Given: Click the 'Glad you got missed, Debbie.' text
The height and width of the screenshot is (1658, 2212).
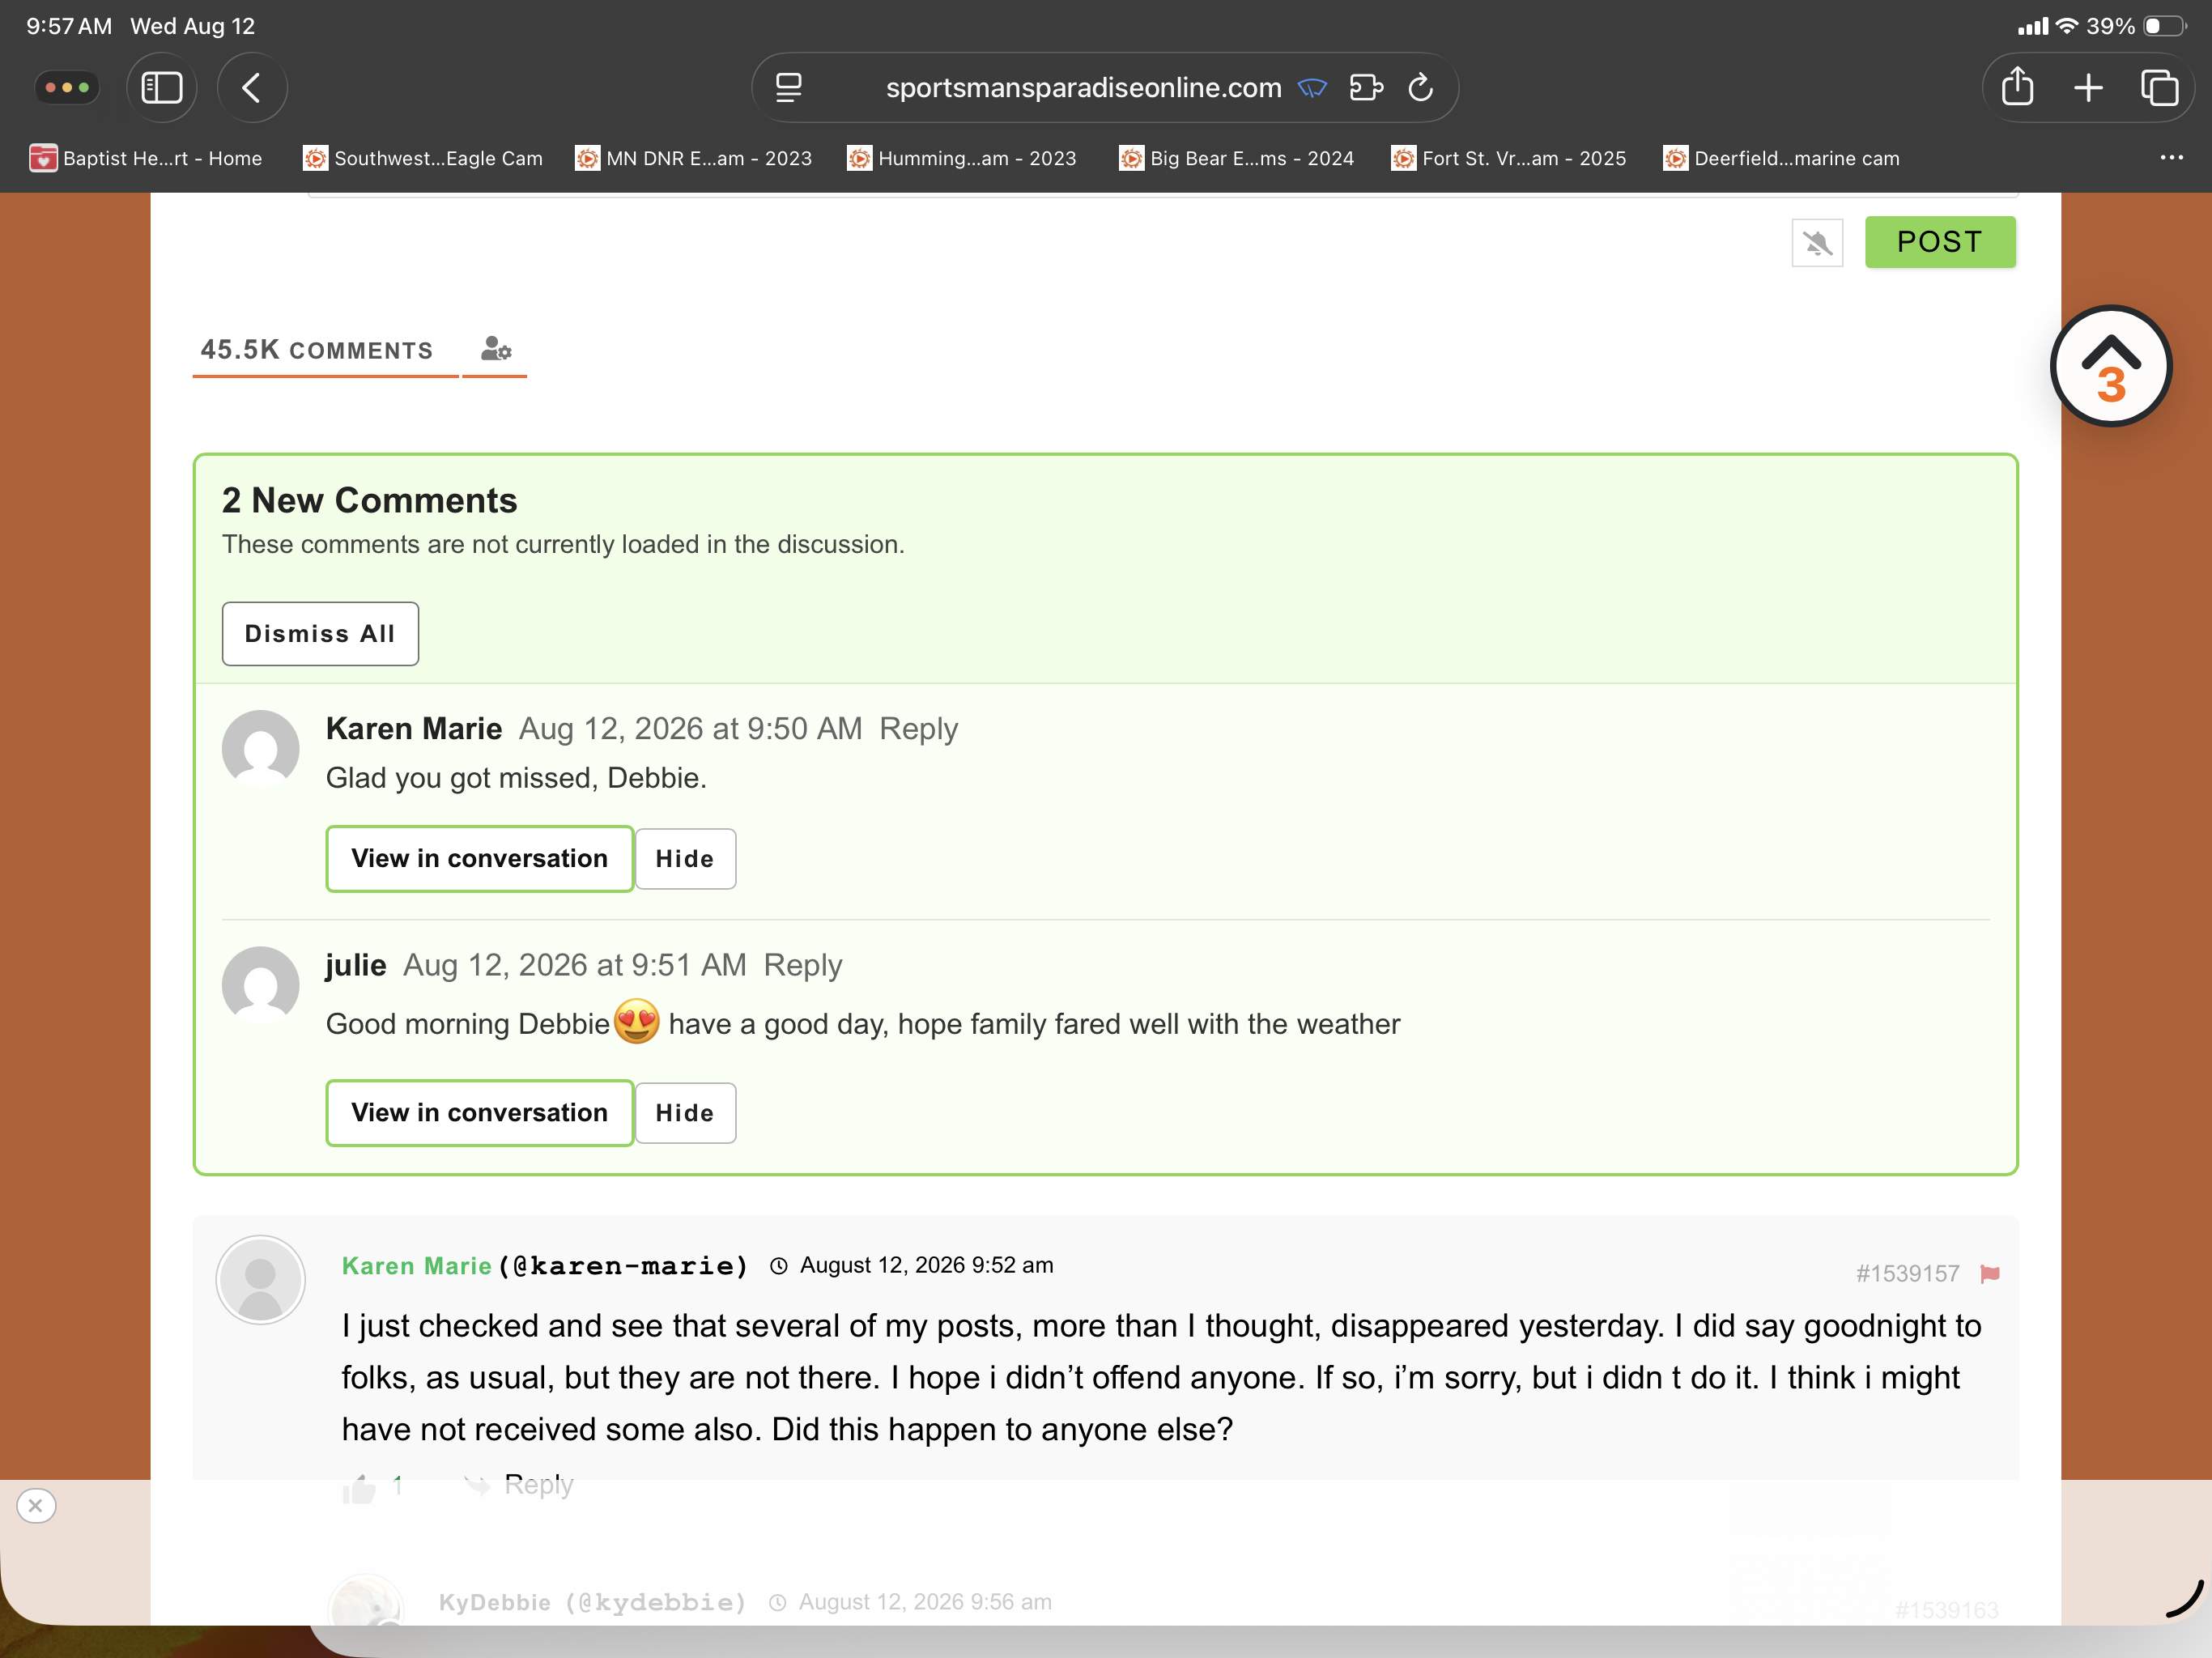Looking at the screenshot, I should (x=516, y=778).
